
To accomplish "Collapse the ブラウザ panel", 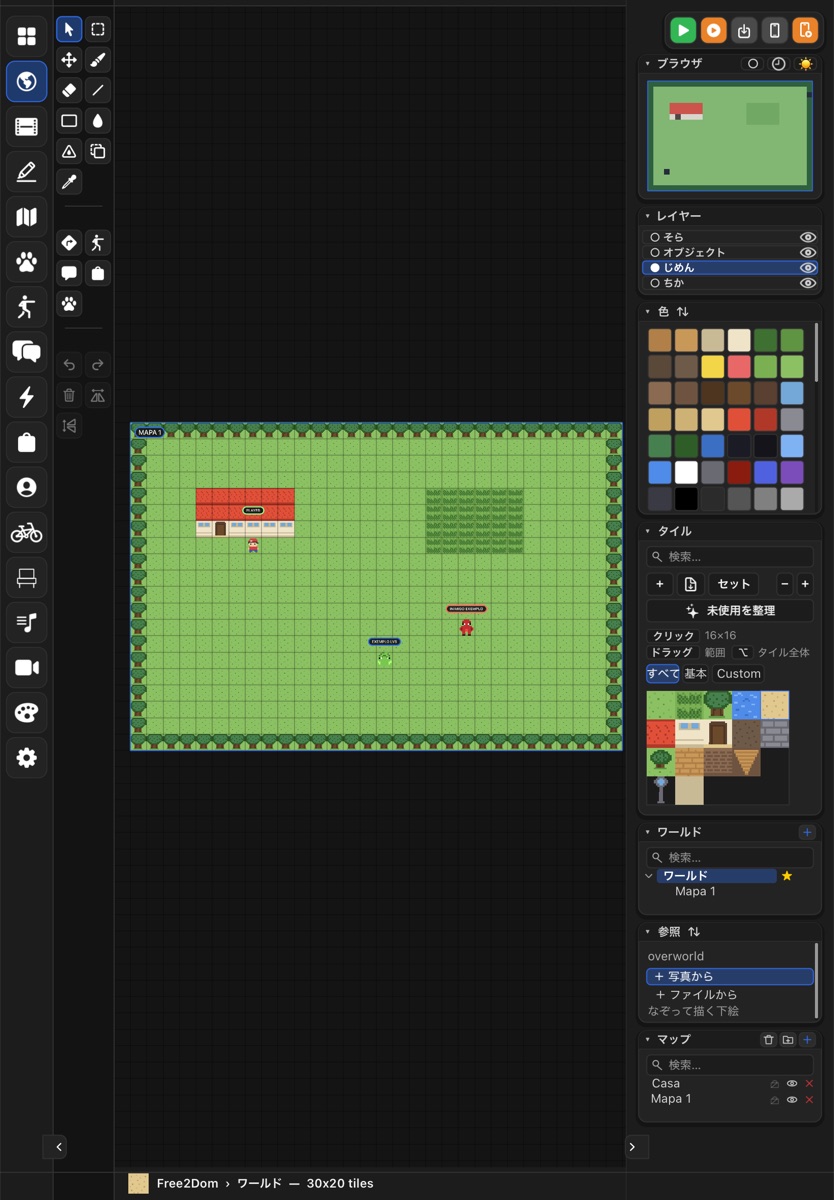I will point(648,64).
